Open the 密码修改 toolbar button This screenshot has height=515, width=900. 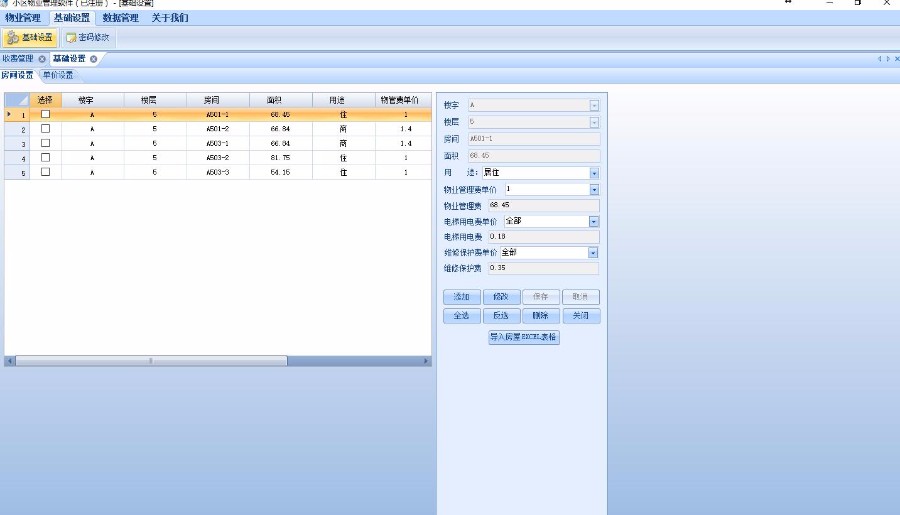tap(88, 38)
